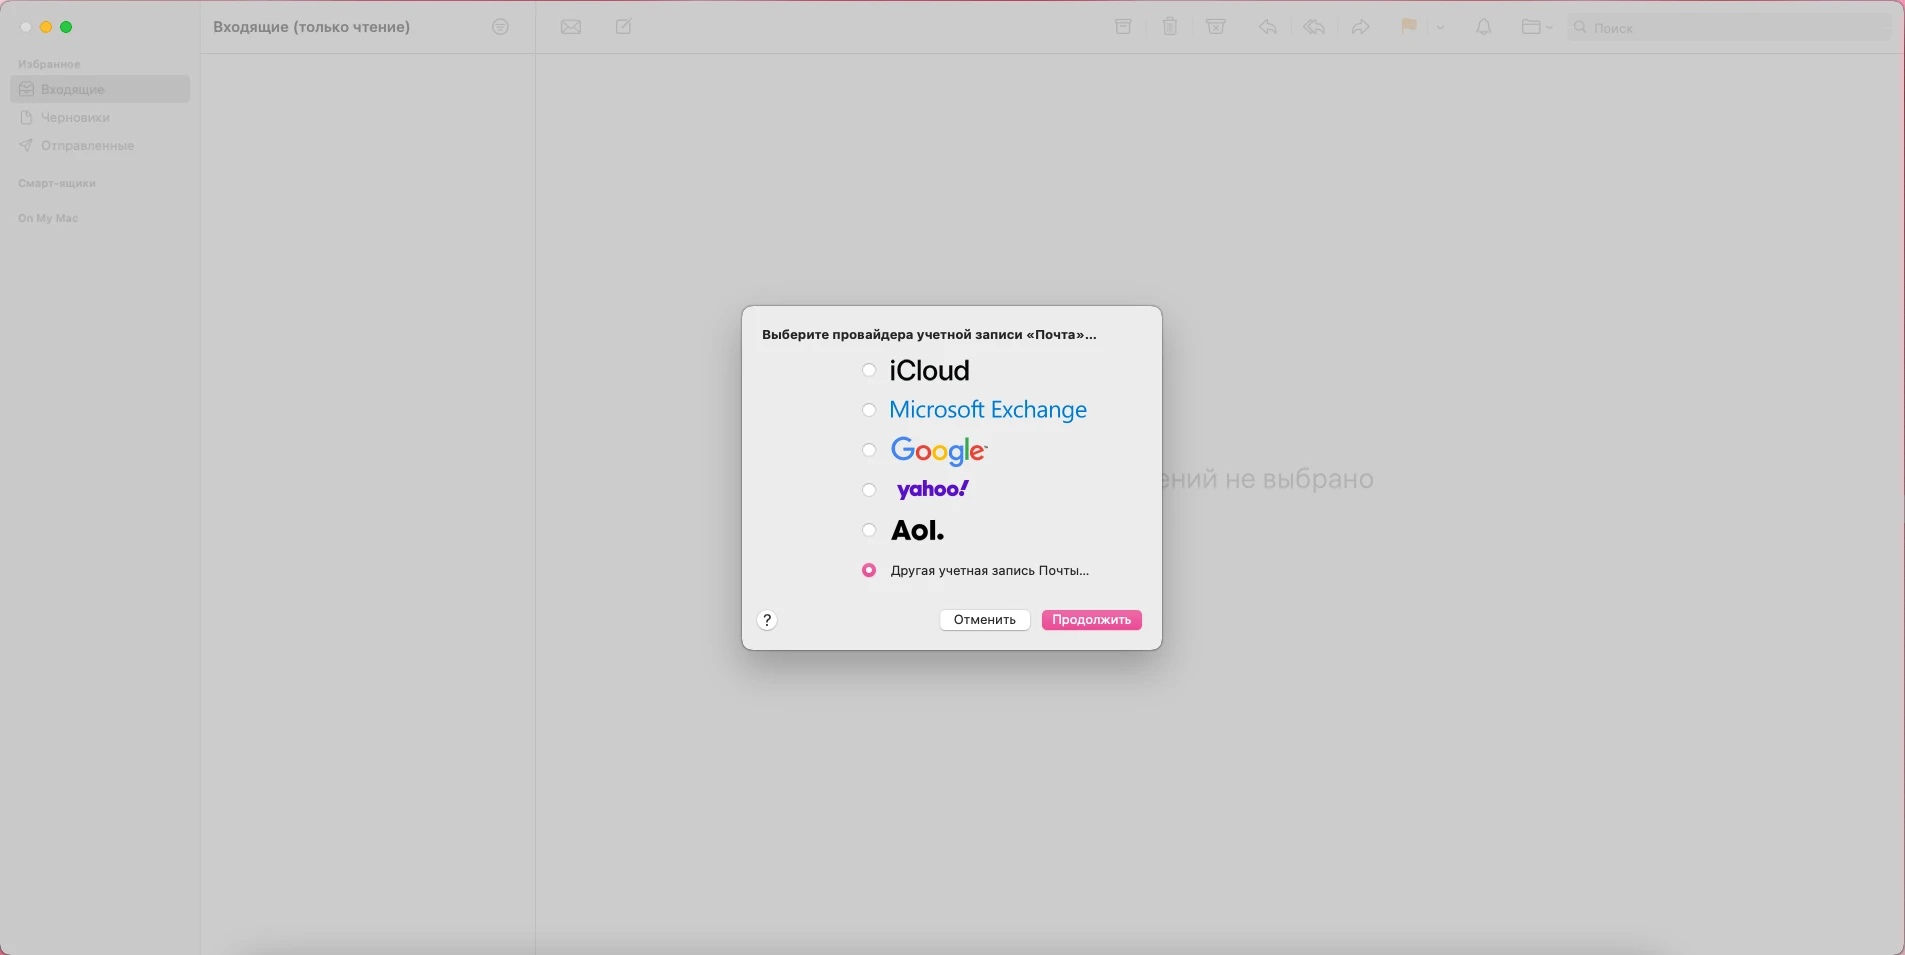Viewport: 1905px width, 955px height.
Task: Open the flag color dropdown chevron
Action: click(x=1439, y=27)
